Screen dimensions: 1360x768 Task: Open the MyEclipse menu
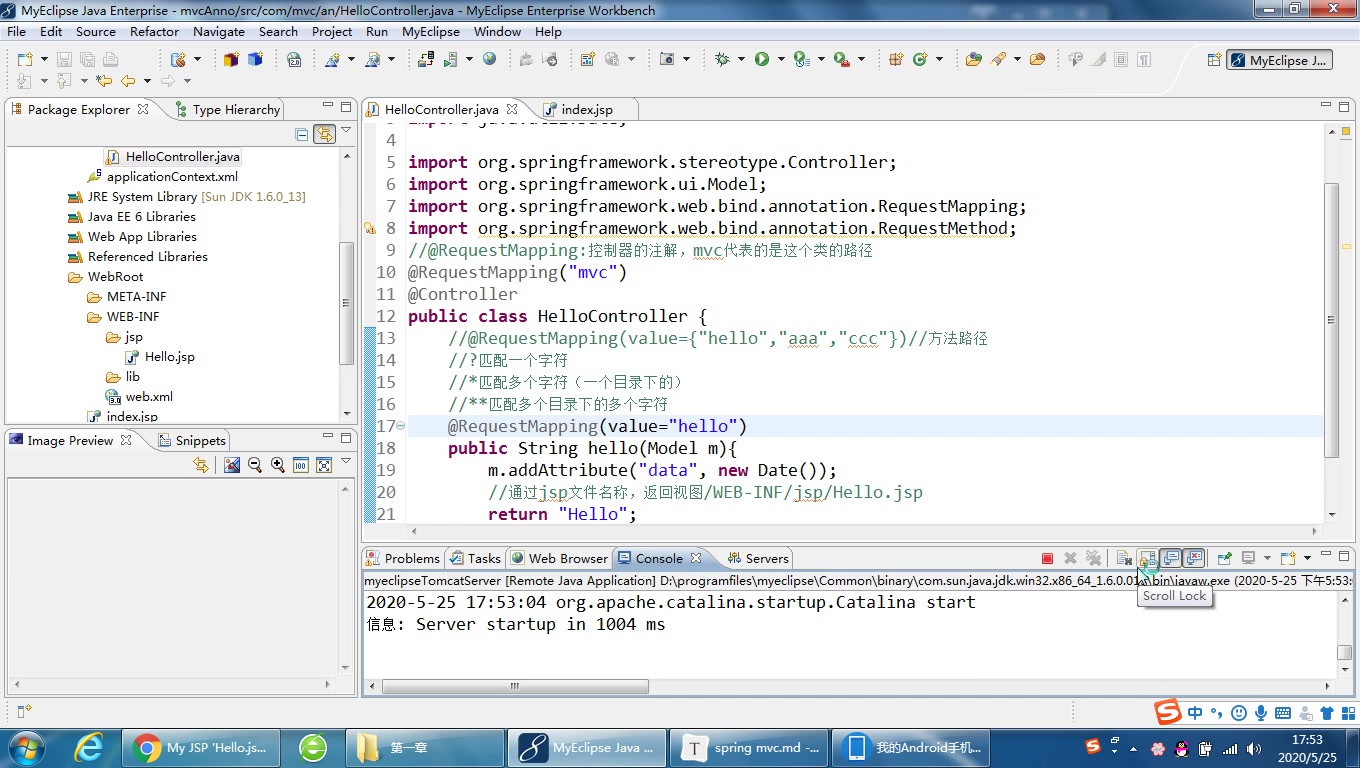430,31
